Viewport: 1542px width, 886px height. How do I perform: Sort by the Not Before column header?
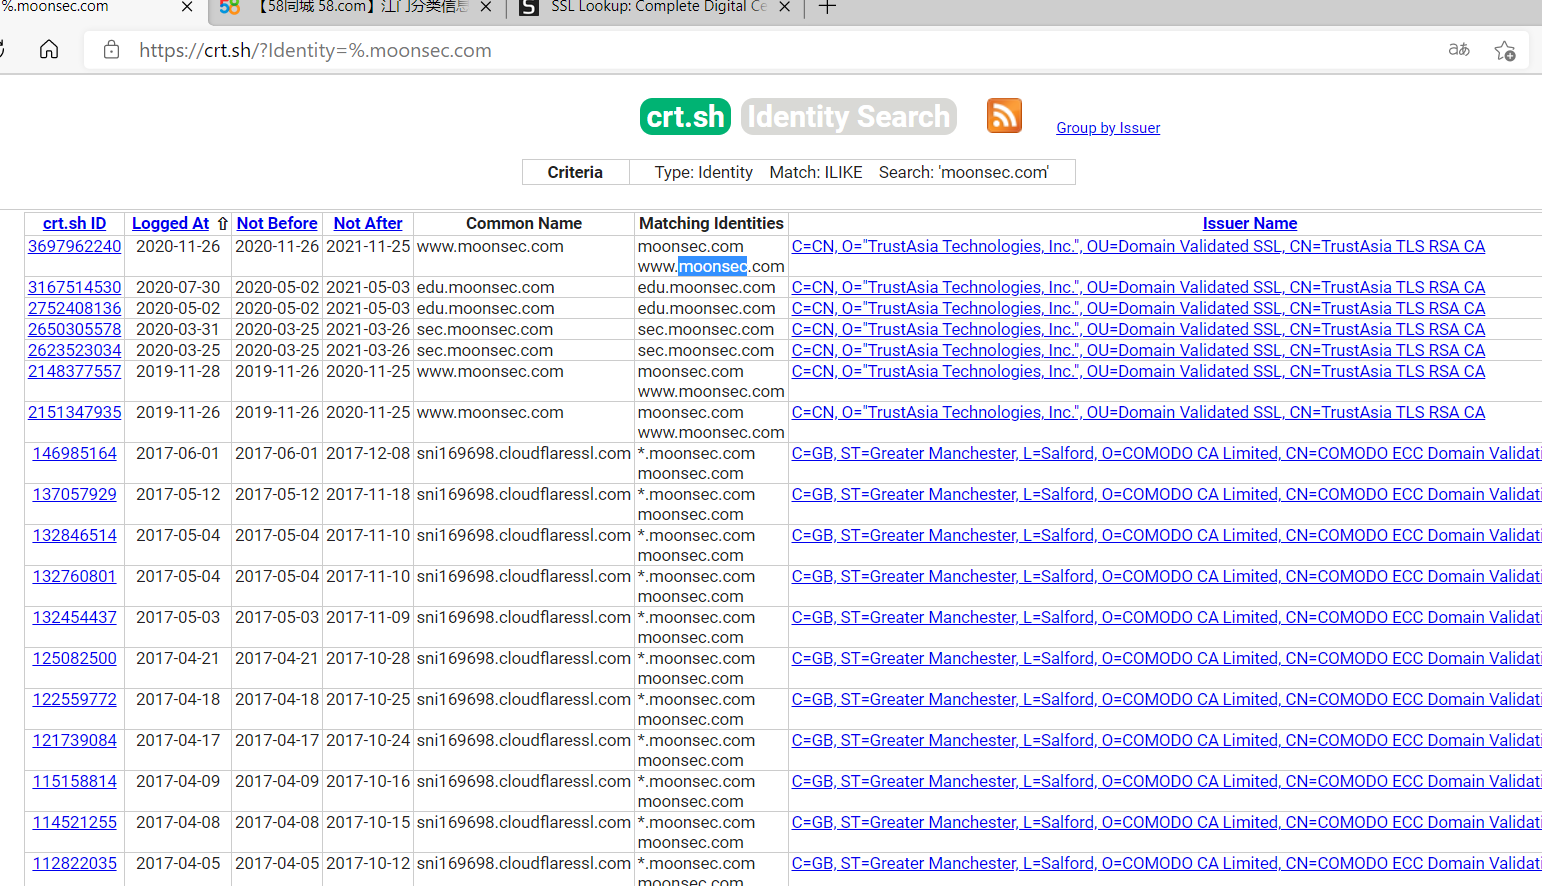277,224
